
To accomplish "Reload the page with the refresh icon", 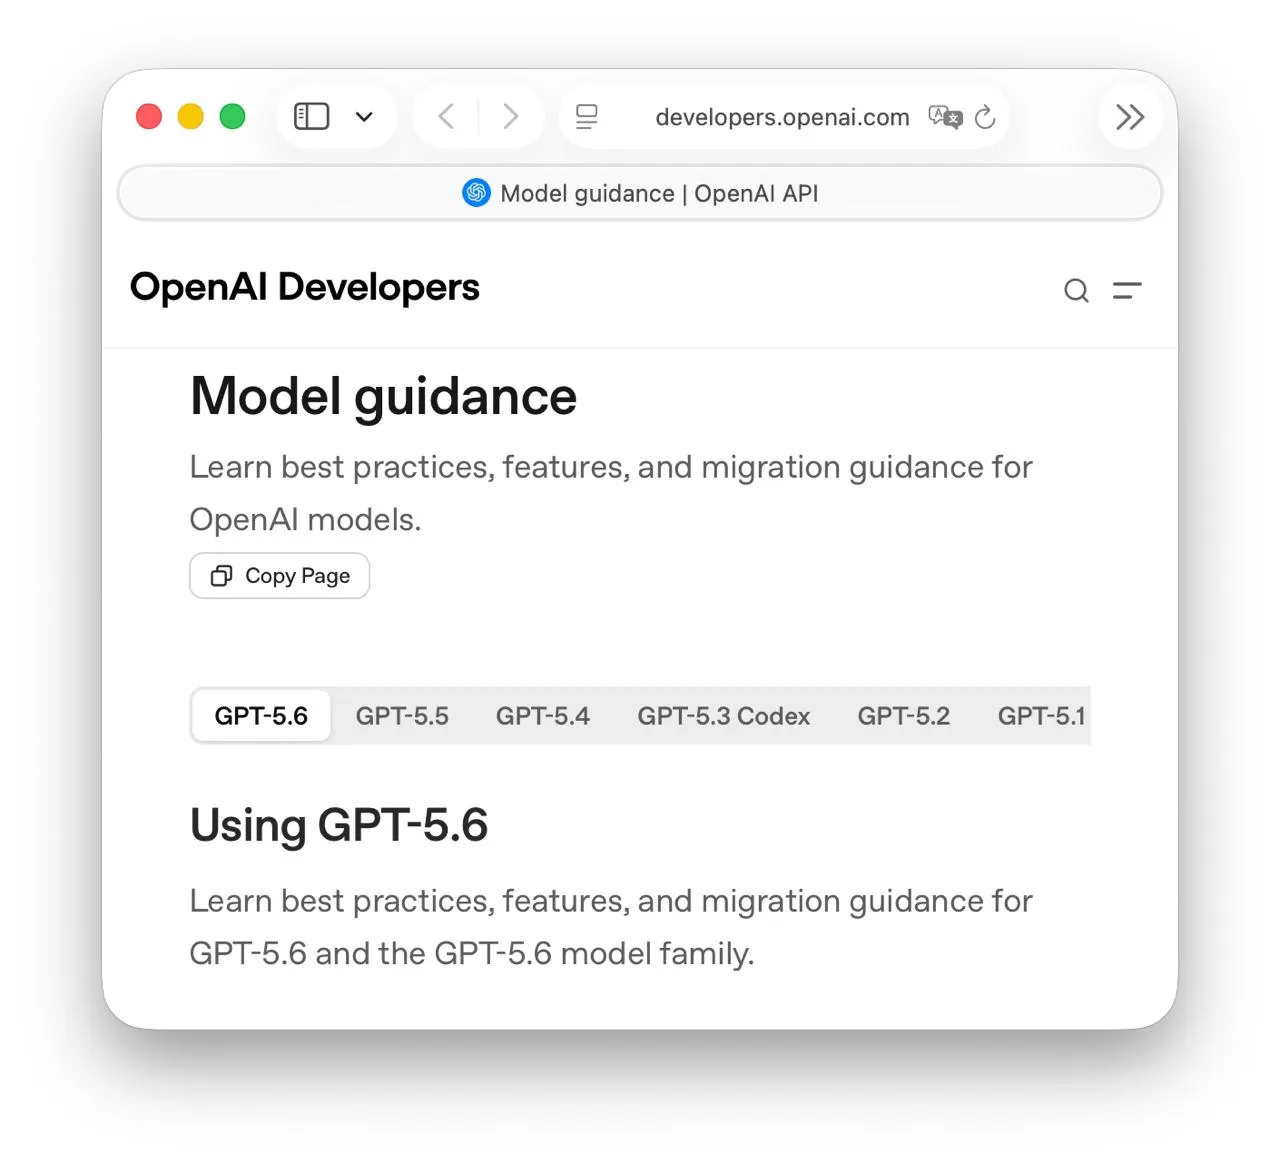I will pos(985,117).
